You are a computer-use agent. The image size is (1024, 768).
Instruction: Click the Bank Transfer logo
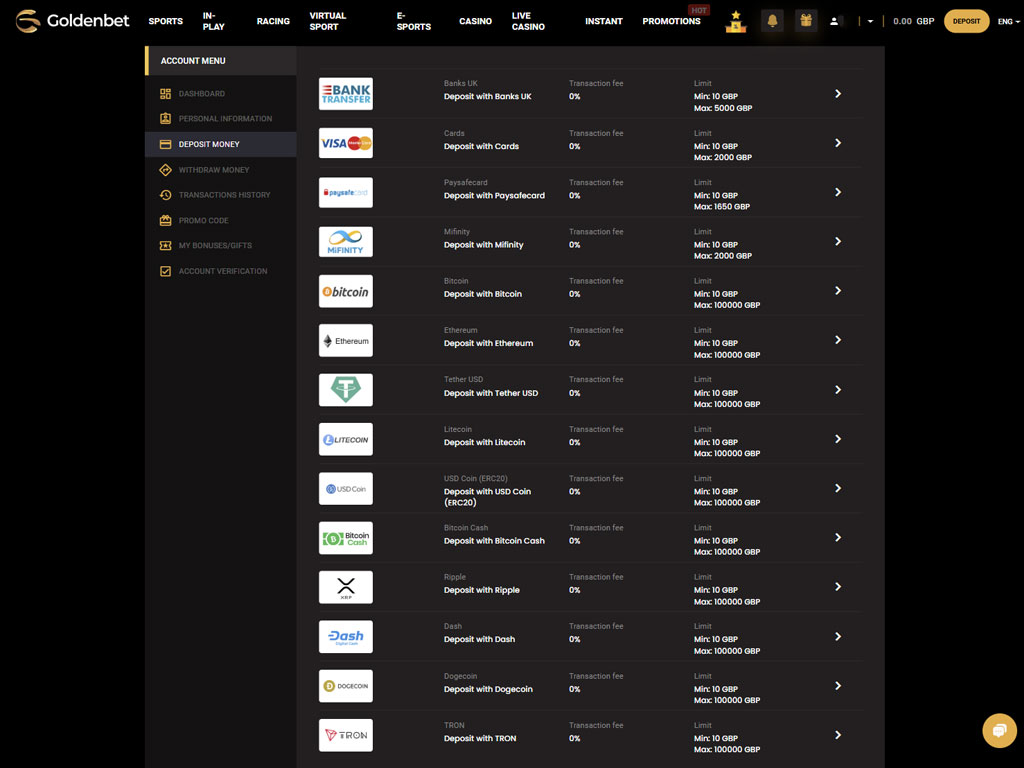(345, 94)
